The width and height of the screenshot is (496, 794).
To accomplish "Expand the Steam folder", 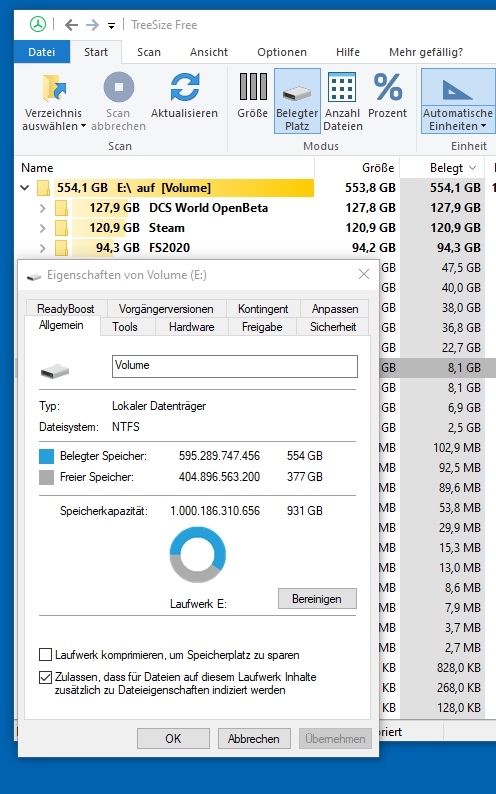I will [43, 228].
